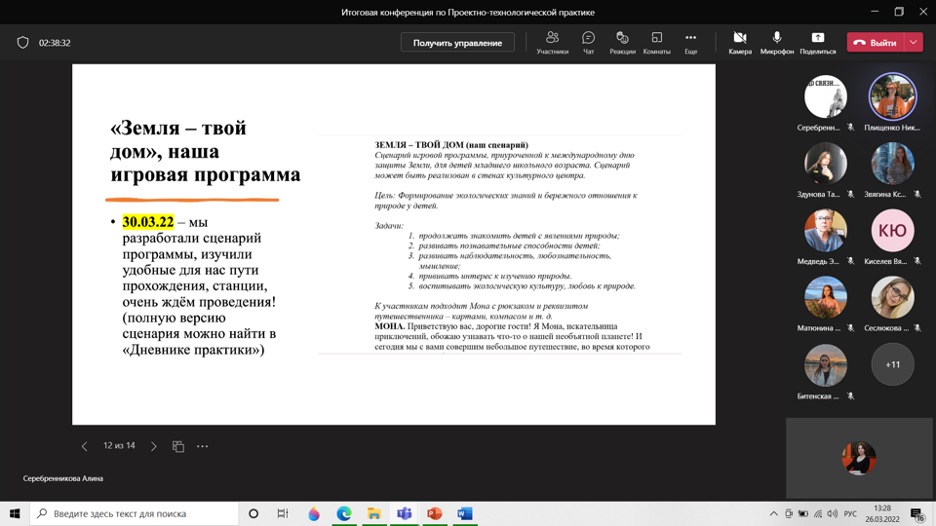Viewport: 936px width, 526px height.
Task: Click the +11 more participants tile
Action: coord(892,364)
